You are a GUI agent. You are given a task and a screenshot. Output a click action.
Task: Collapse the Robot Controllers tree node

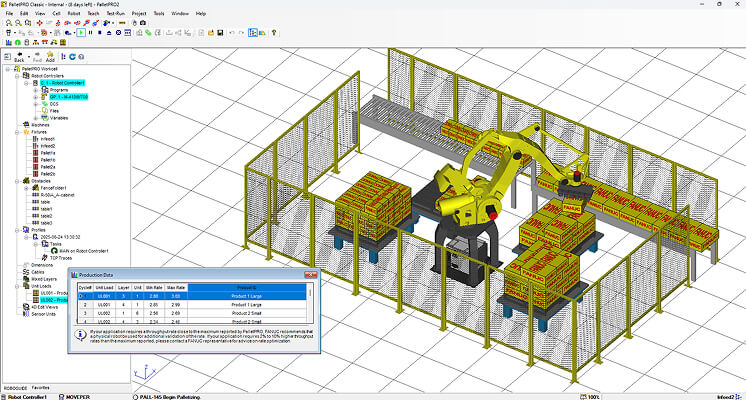click(17, 76)
